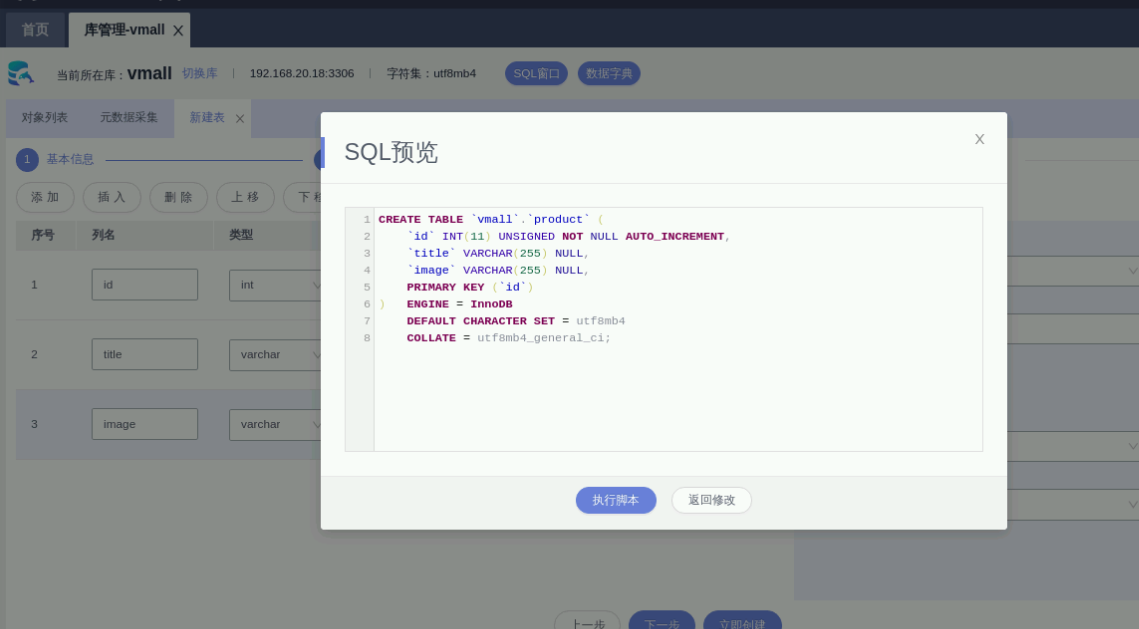The height and width of the screenshot is (629, 1139).
Task: Open the 首页 tab
Action: click(35, 30)
